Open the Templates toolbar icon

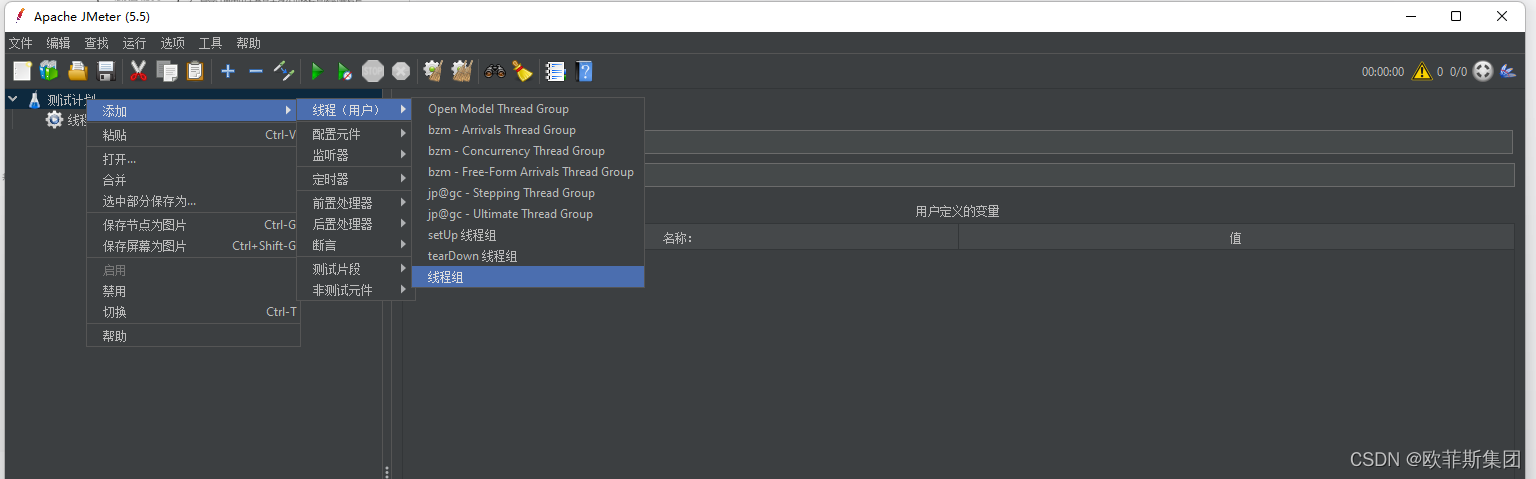click(49, 71)
